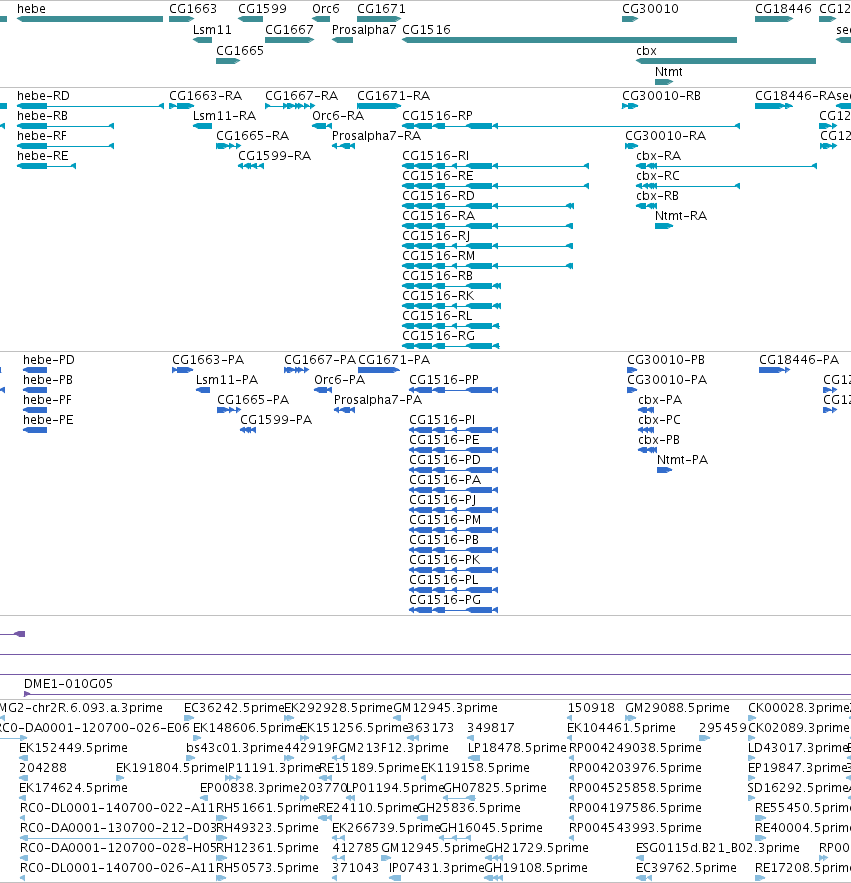Screen dimensions: 851x883
Task: Select the Ntmt gene label
Action: (669, 72)
